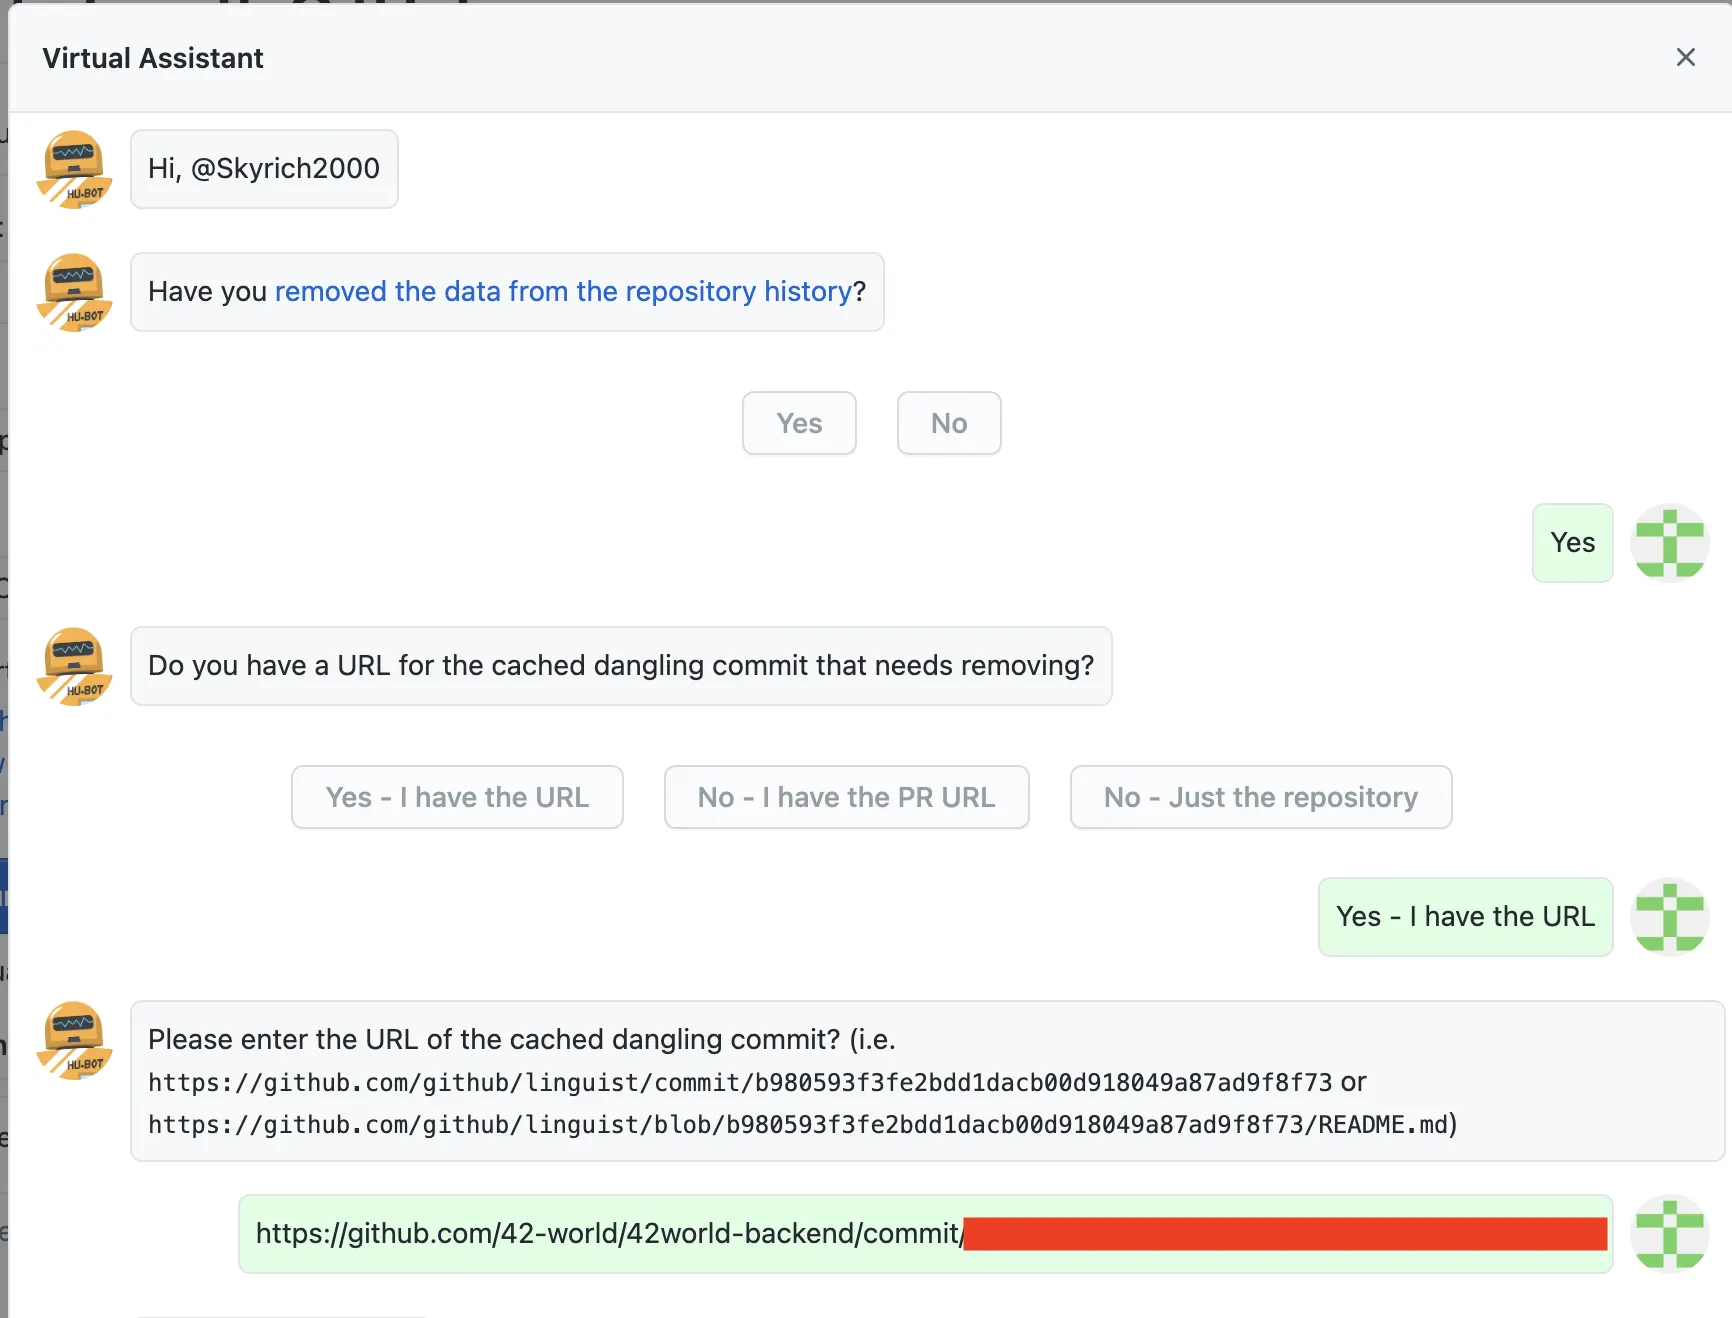Click Hubot avatar beside the URL prompt message

point(74,1040)
